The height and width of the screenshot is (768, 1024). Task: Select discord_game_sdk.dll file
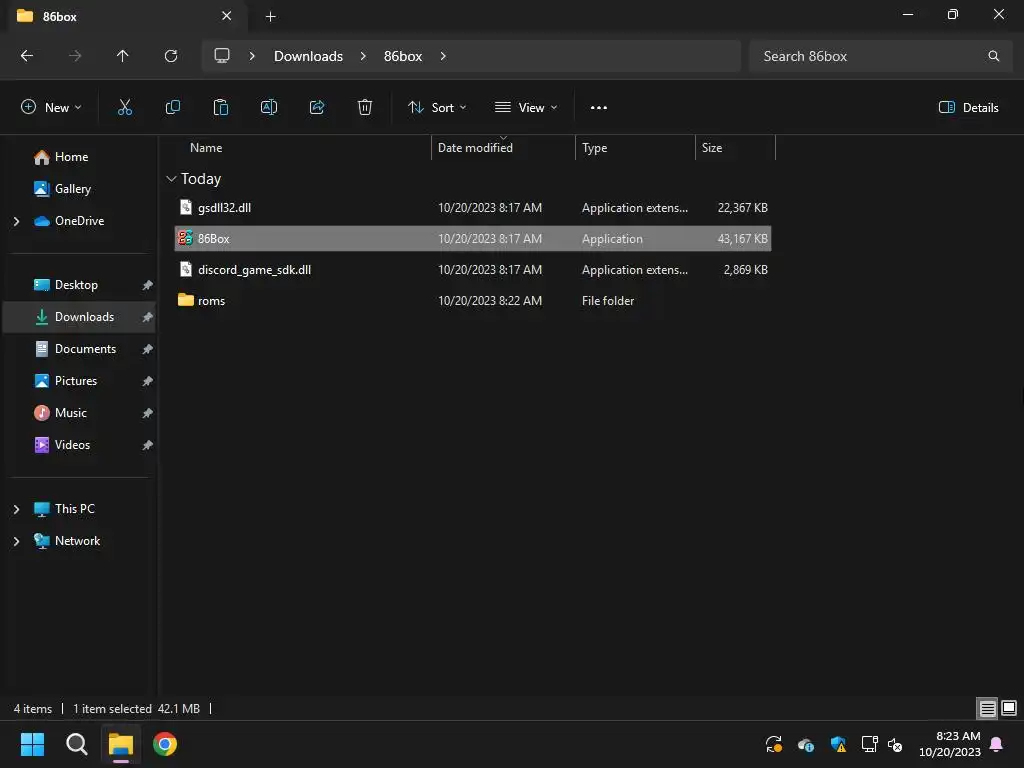coord(473,270)
